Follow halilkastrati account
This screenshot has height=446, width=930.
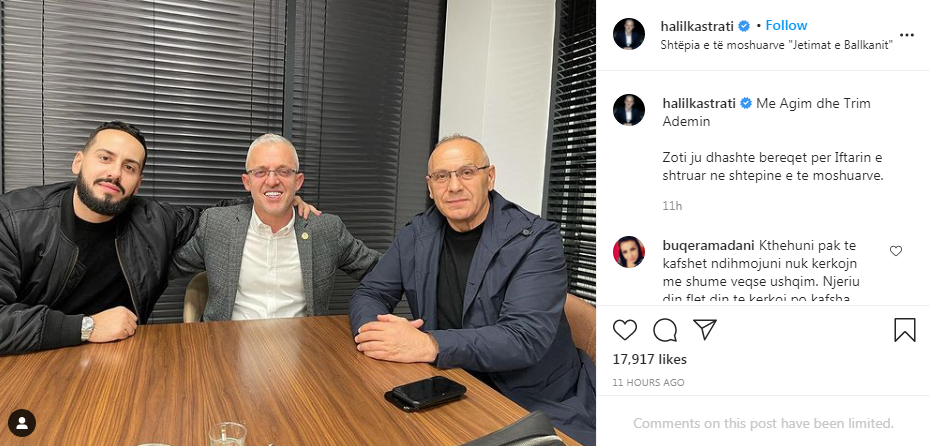786,26
